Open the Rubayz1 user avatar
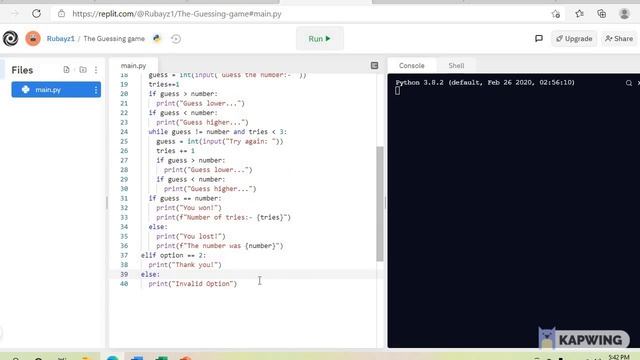640x360 pixels. point(33,38)
